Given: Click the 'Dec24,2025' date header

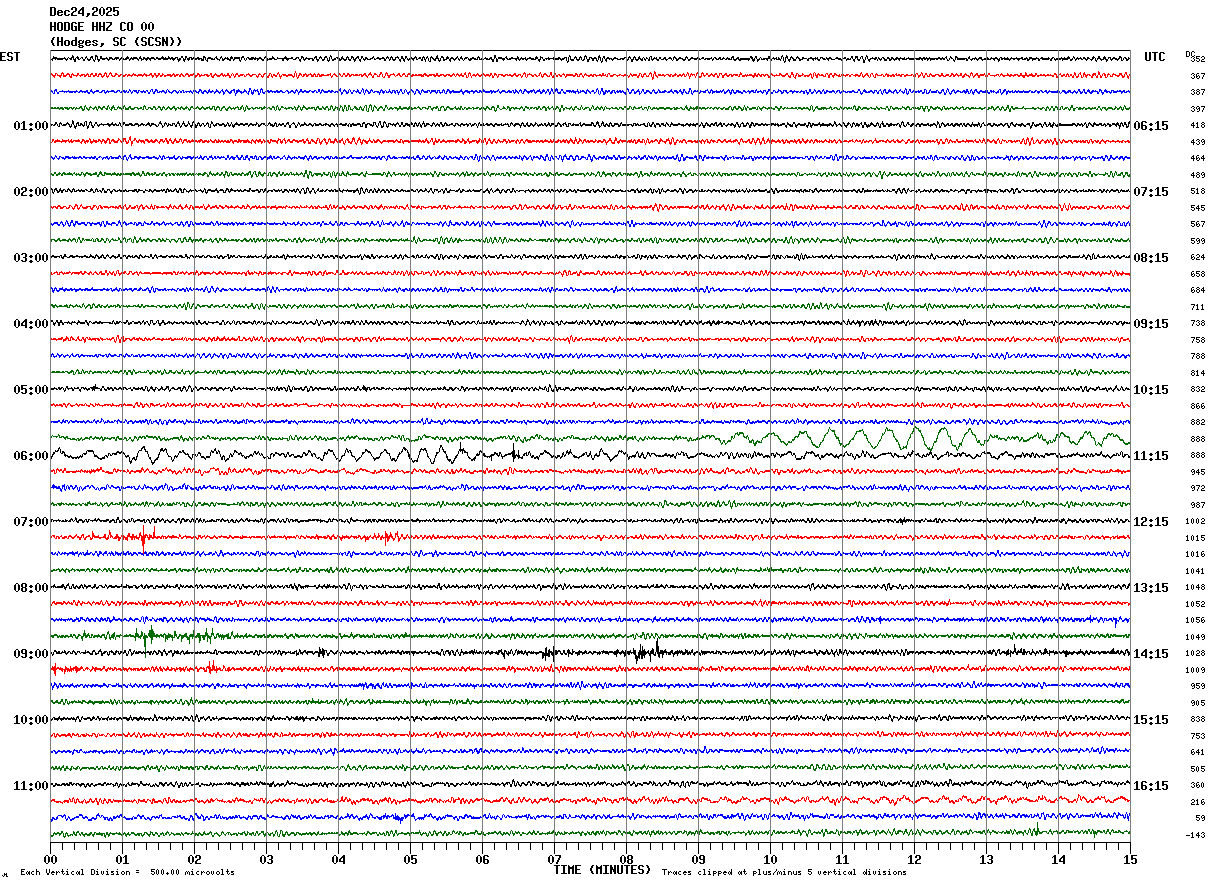Looking at the screenshot, I should 84,12.
